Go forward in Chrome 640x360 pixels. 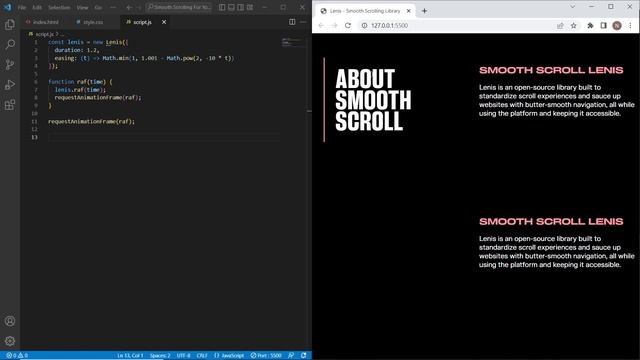pos(334,25)
